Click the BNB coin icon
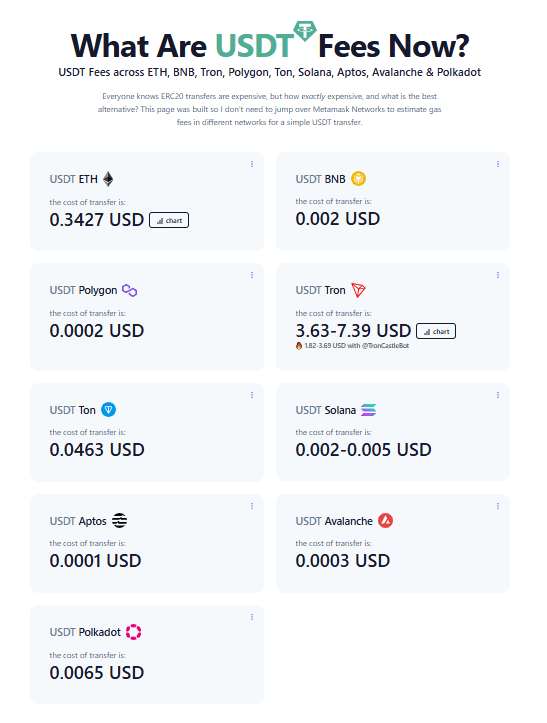The width and height of the screenshot is (547, 723). 358,178
